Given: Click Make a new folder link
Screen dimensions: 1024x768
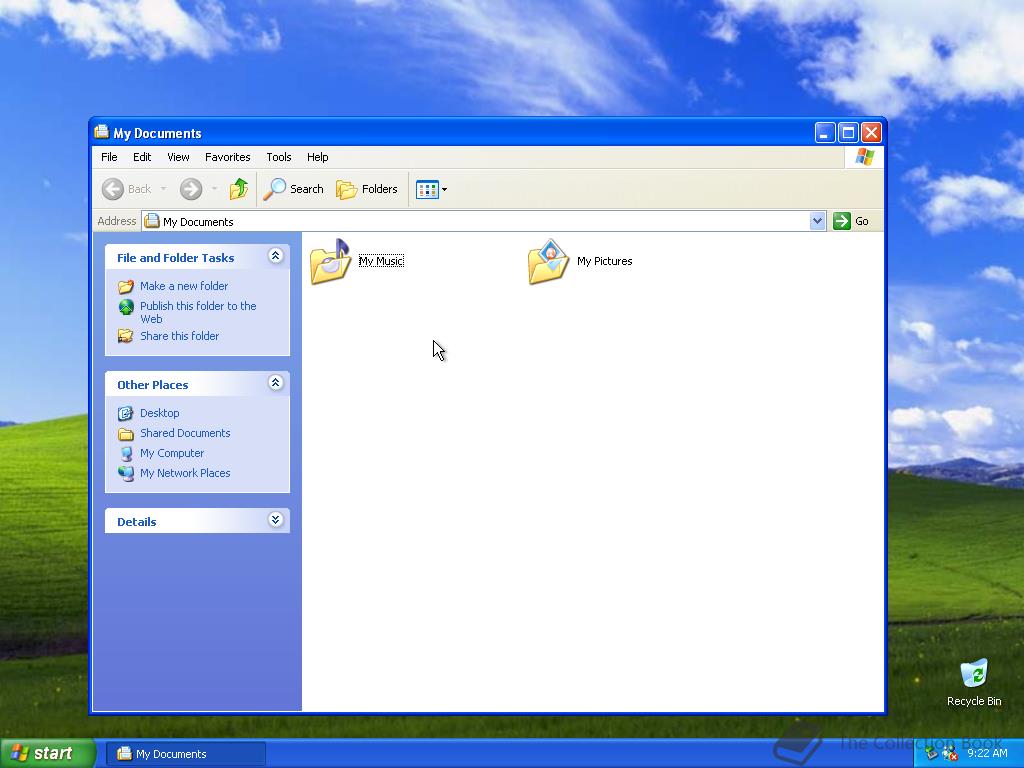Looking at the screenshot, I should point(184,286).
